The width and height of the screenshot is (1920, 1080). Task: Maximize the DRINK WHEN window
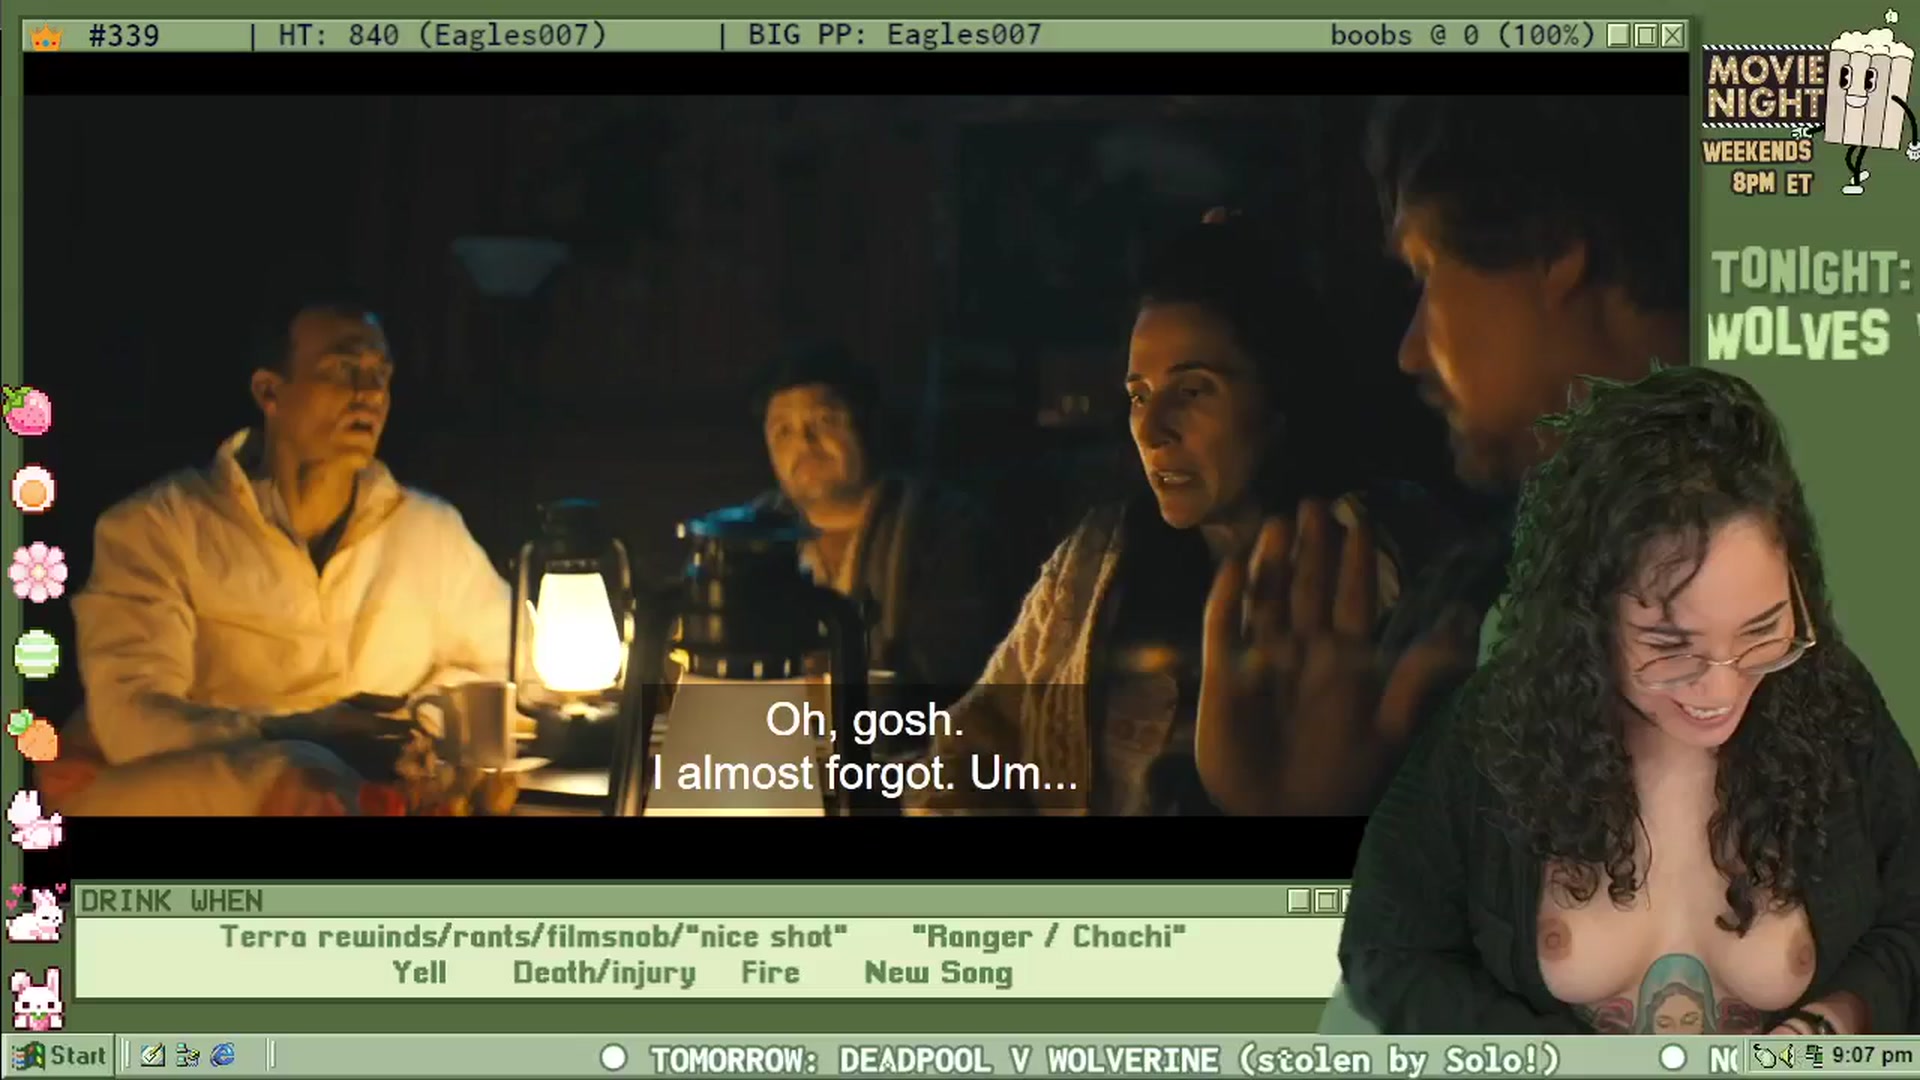[1326, 901]
